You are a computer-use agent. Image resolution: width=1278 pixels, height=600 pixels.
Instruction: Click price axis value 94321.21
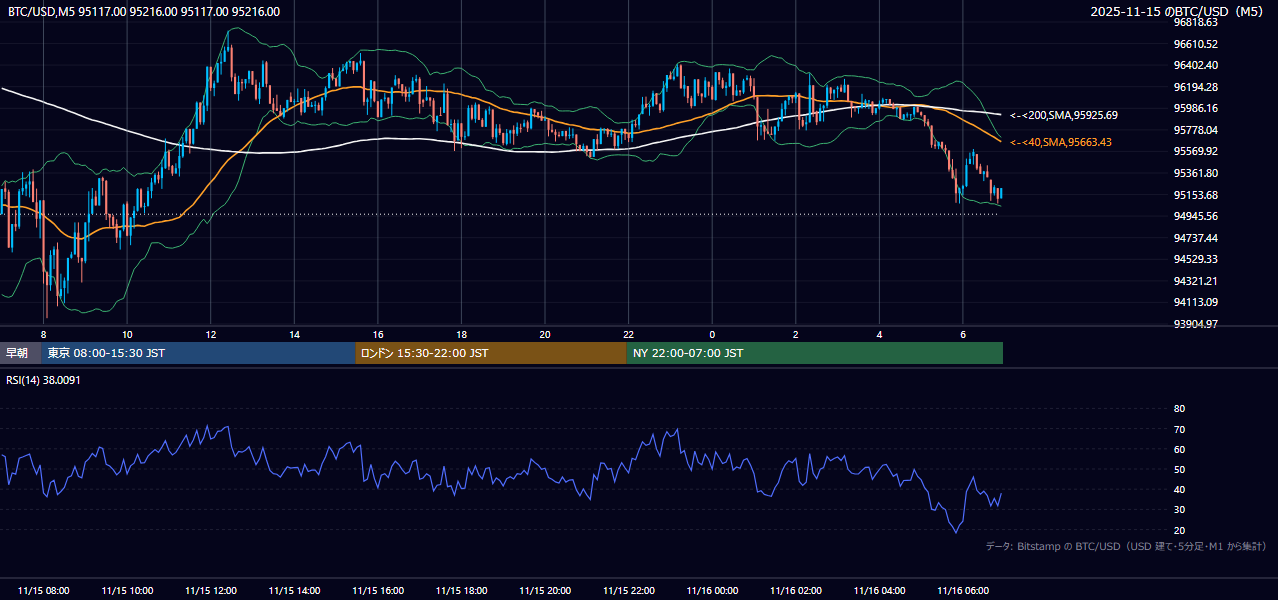click(x=1196, y=281)
